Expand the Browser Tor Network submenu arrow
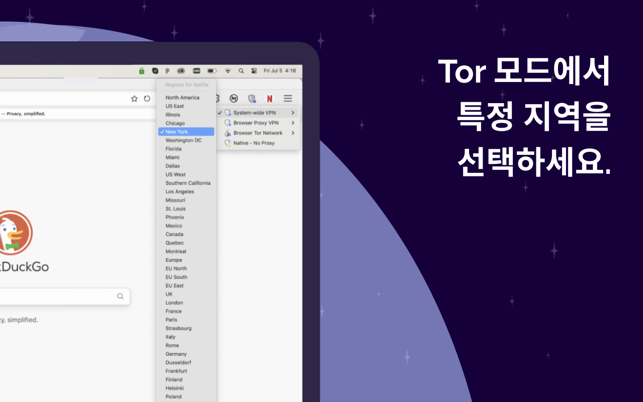Screen dimensions: 643x402 point(293,133)
